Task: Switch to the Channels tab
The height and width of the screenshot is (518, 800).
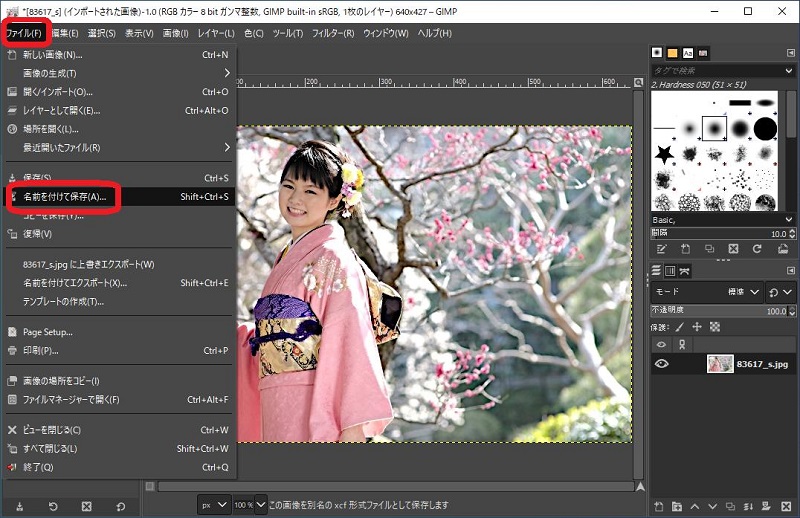Action: (670, 271)
